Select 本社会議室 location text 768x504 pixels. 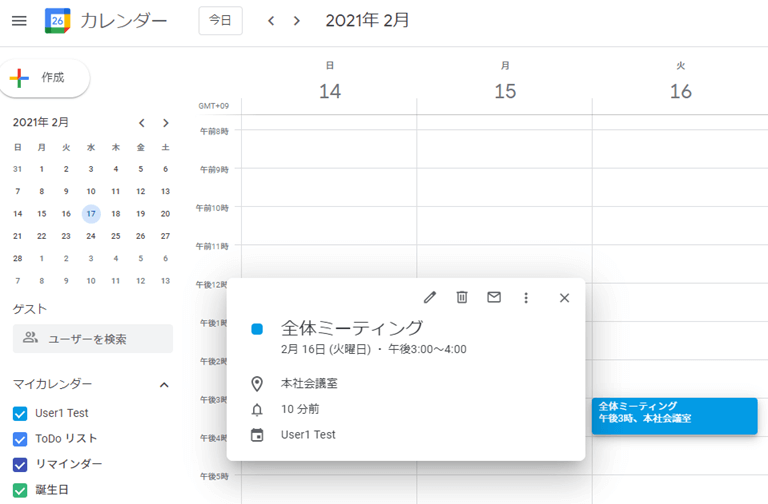pos(309,384)
